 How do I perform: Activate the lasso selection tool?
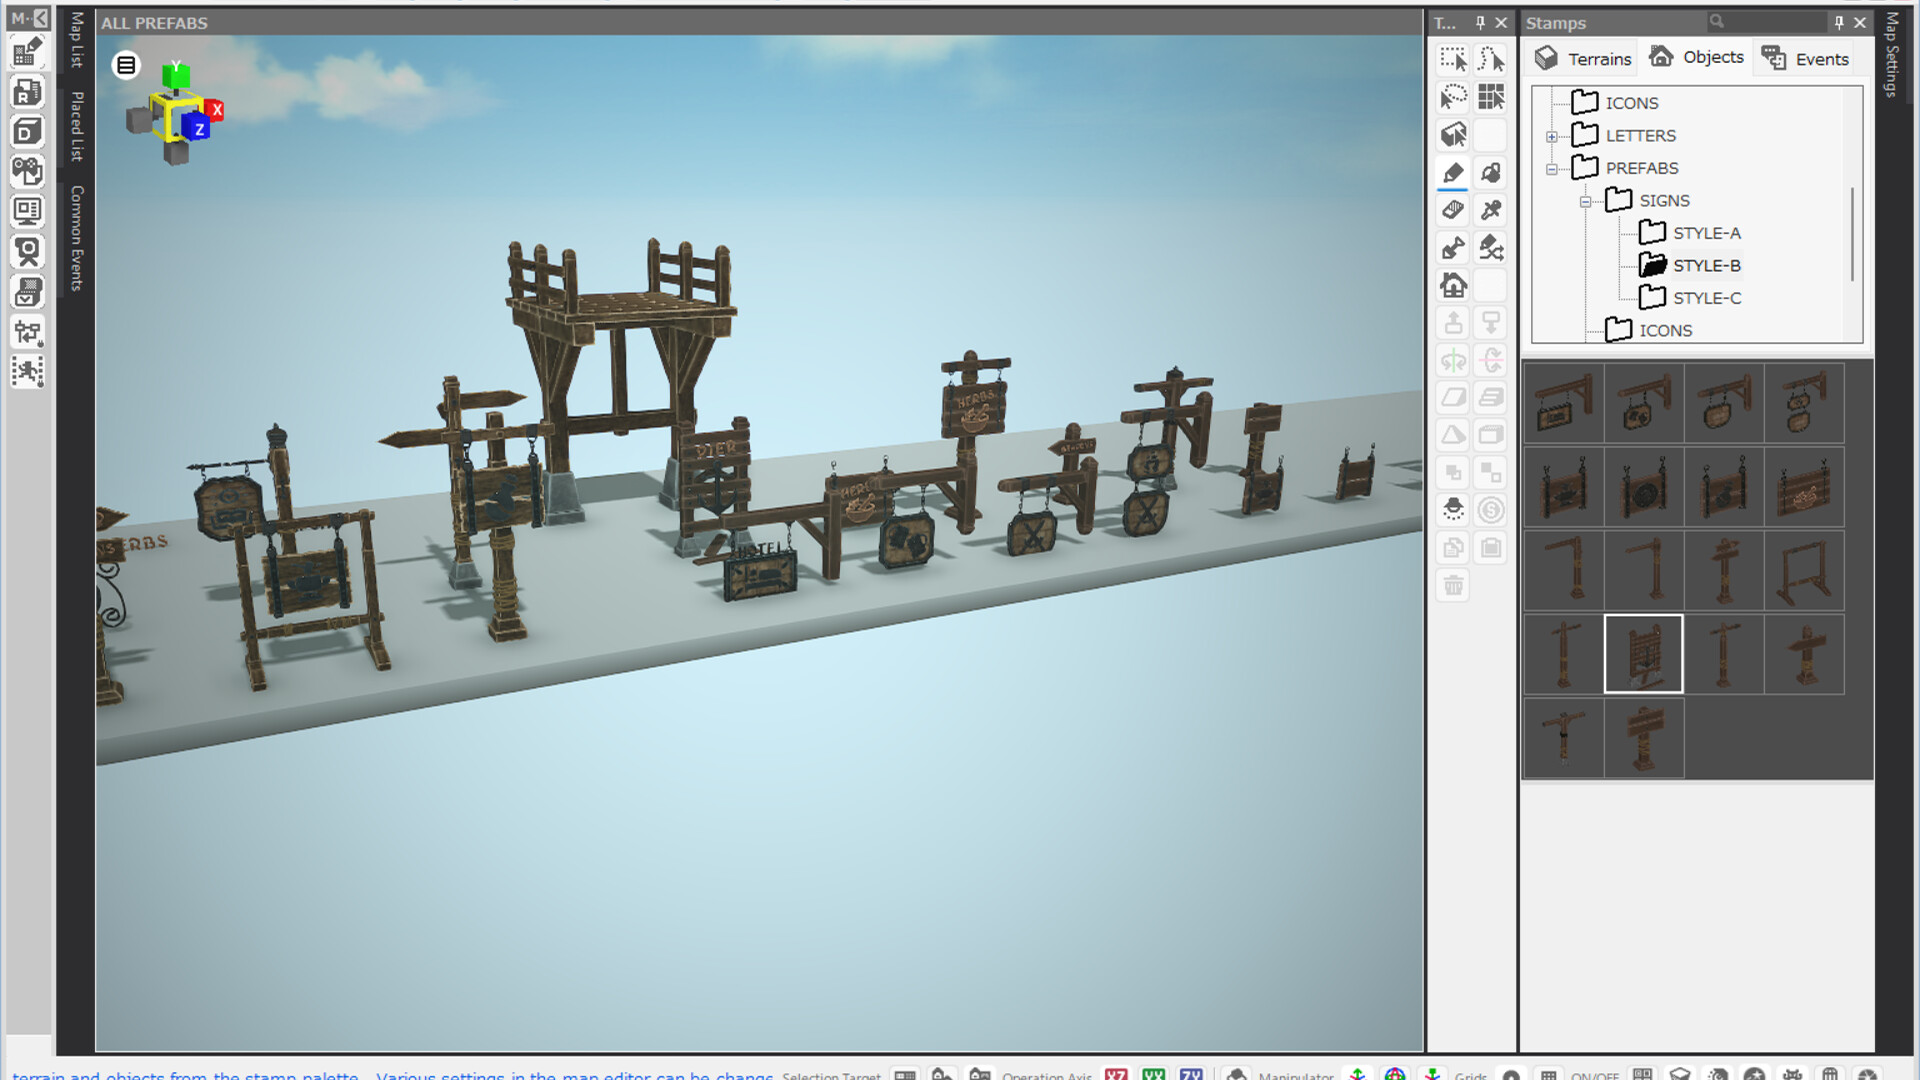tap(1453, 98)
